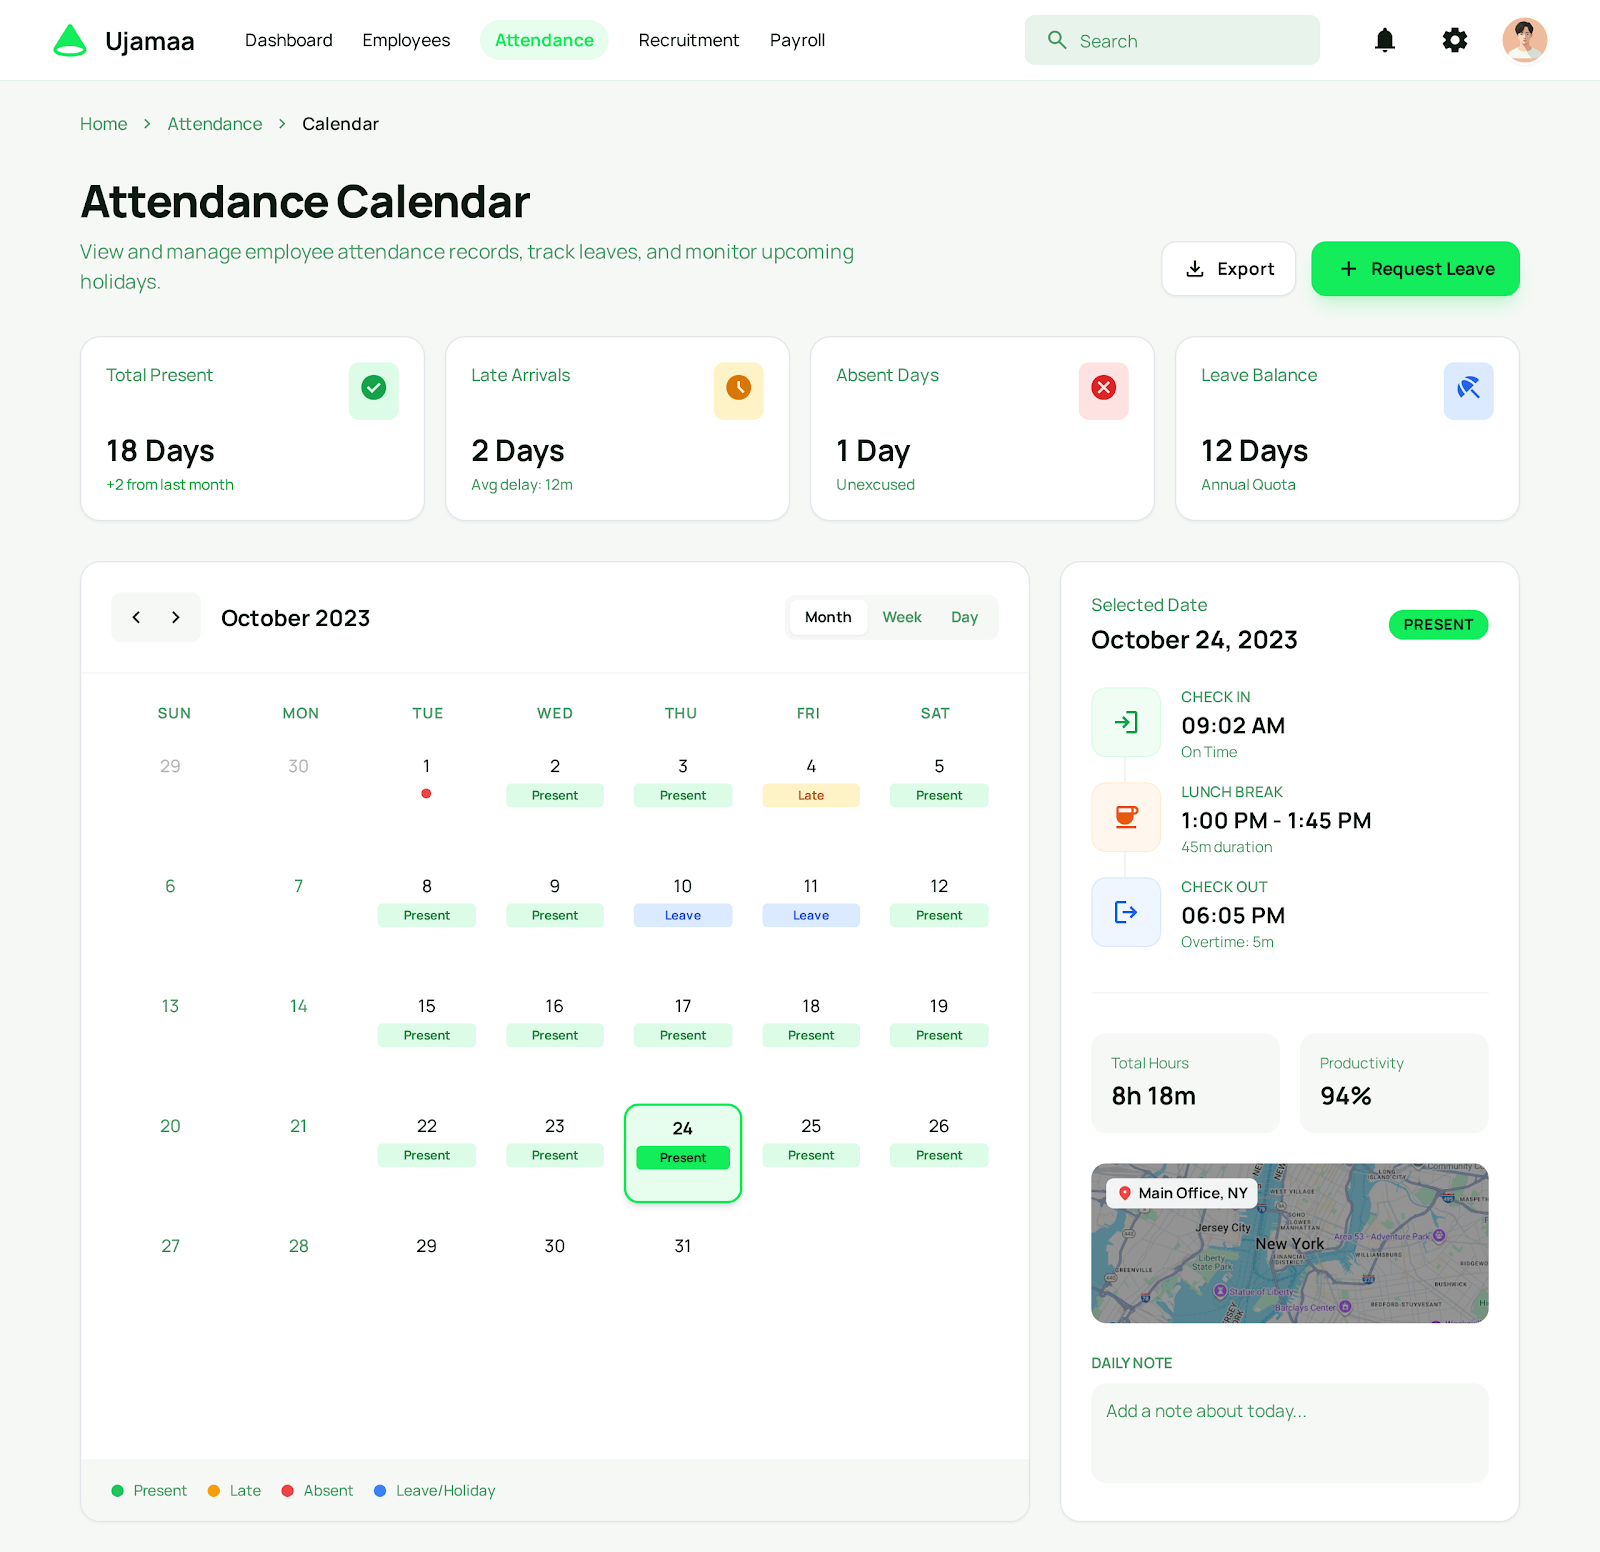Open the settings gear icon

1455,40
